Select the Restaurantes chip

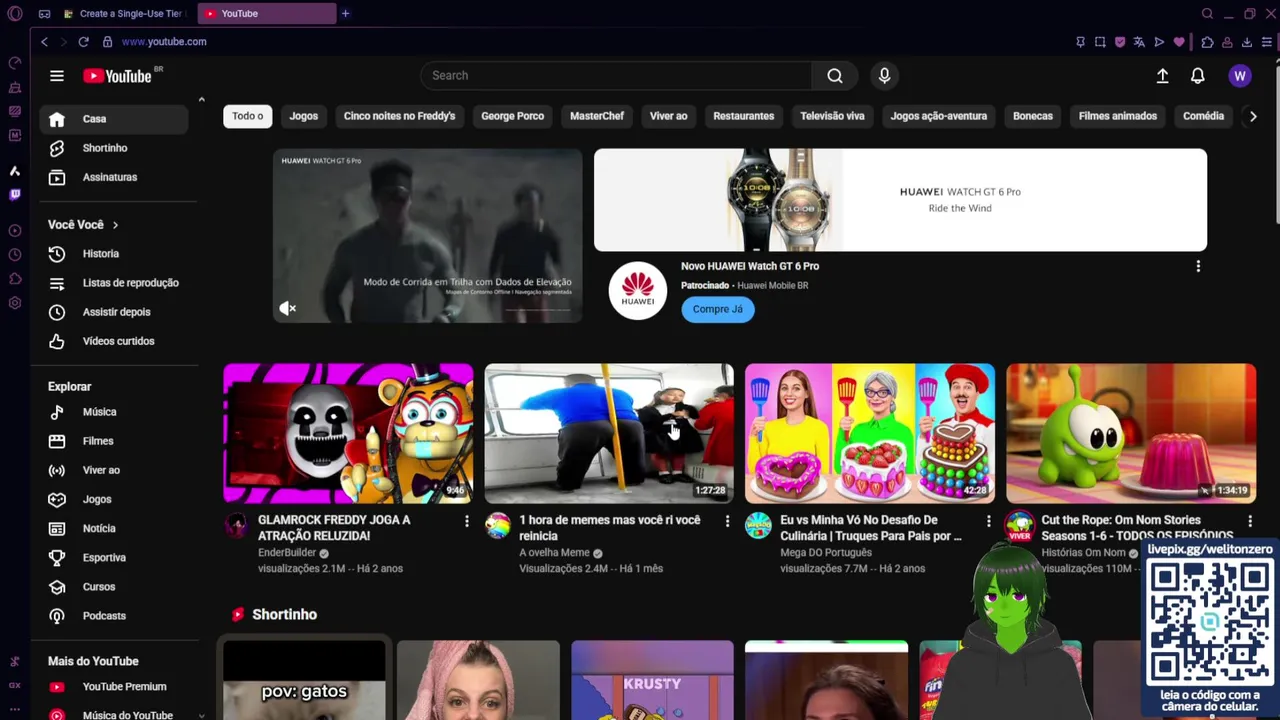pos(743,116)
